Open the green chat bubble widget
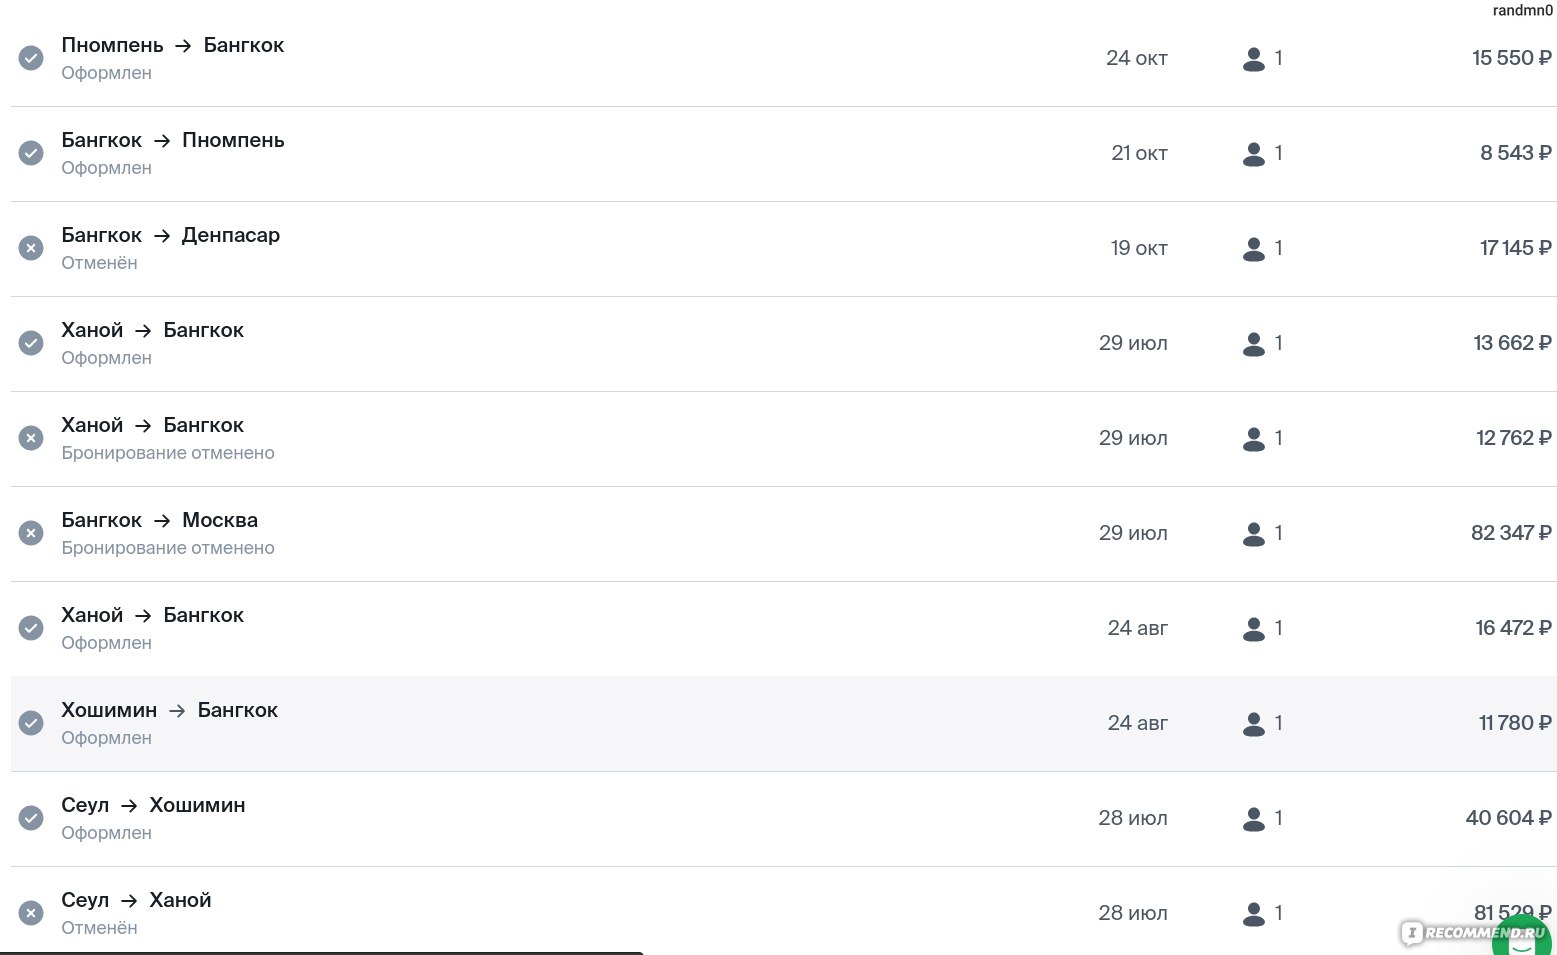Screen dimensions: 1557x955 click(1521, 938)
